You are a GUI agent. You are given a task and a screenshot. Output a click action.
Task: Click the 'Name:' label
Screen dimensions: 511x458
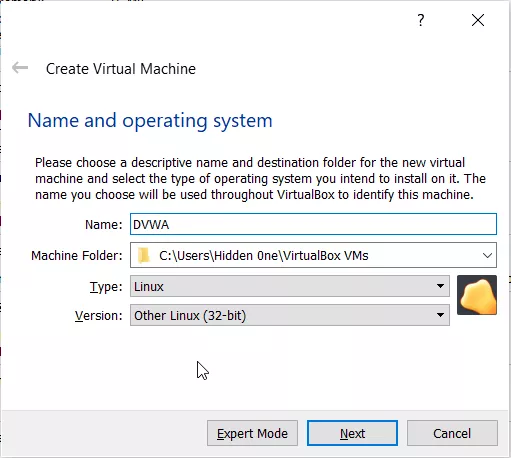[104, 225]
